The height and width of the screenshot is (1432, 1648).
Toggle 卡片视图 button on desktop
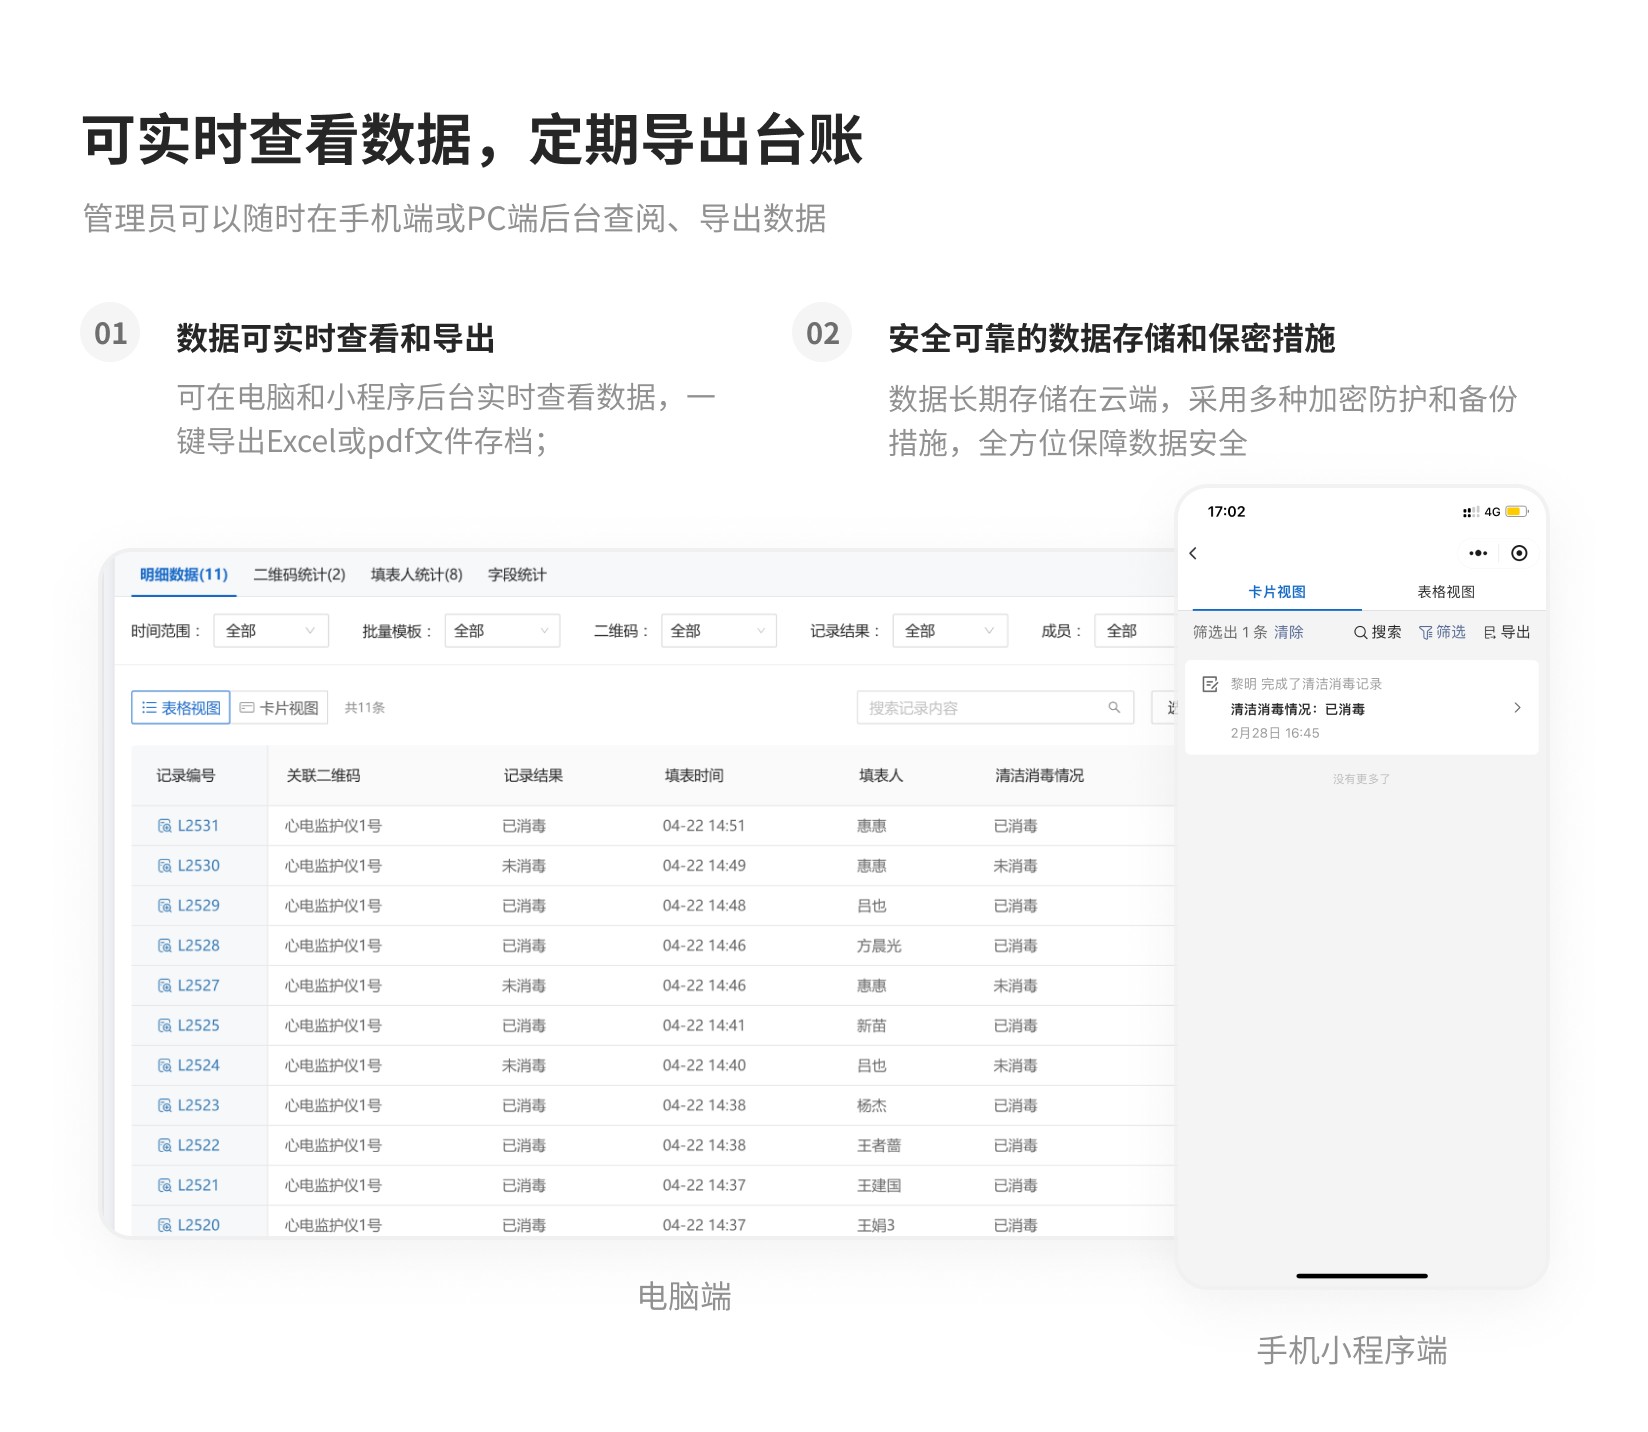click(x=279, y=708)
